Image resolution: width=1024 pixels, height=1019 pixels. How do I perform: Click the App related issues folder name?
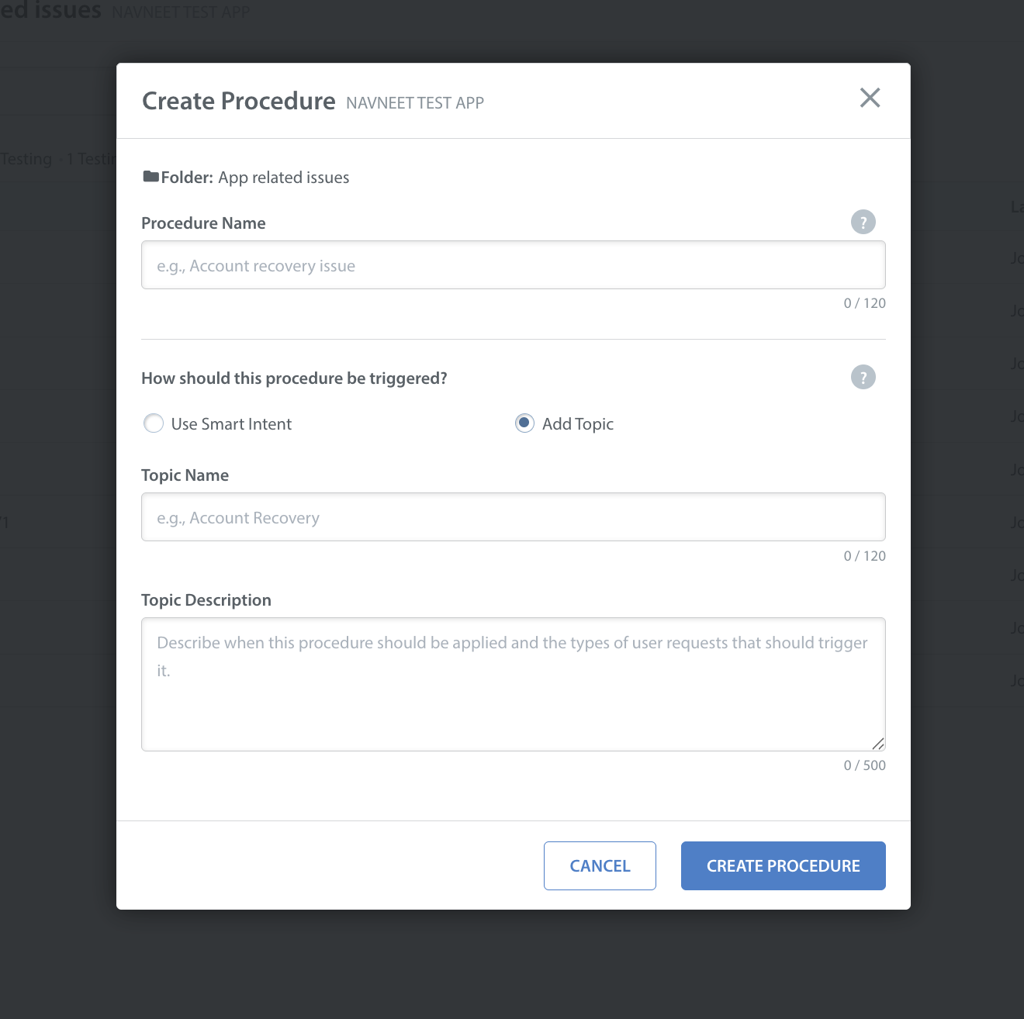(x=284, y=178)
